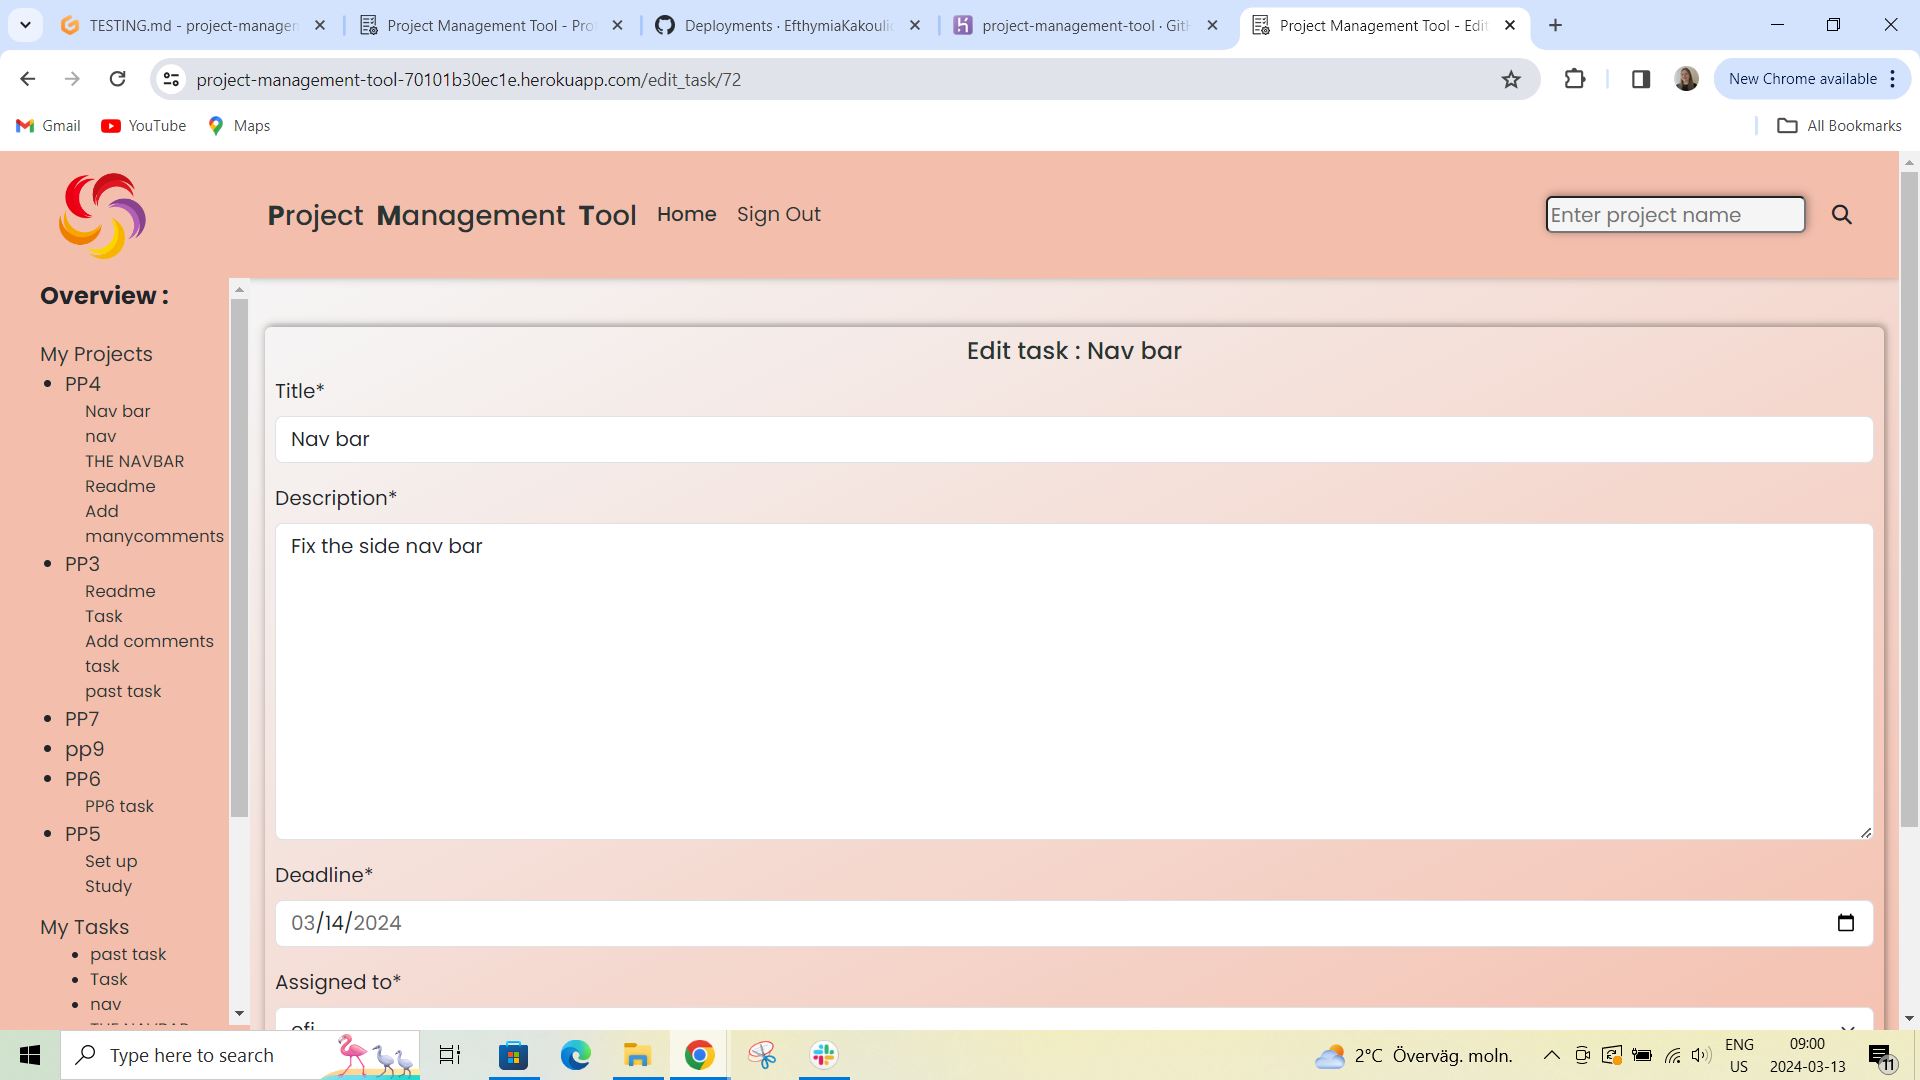Screen dimensions: 1920x1080
Task: Click the Gmail bookmark icon
Action: point(23,125)
